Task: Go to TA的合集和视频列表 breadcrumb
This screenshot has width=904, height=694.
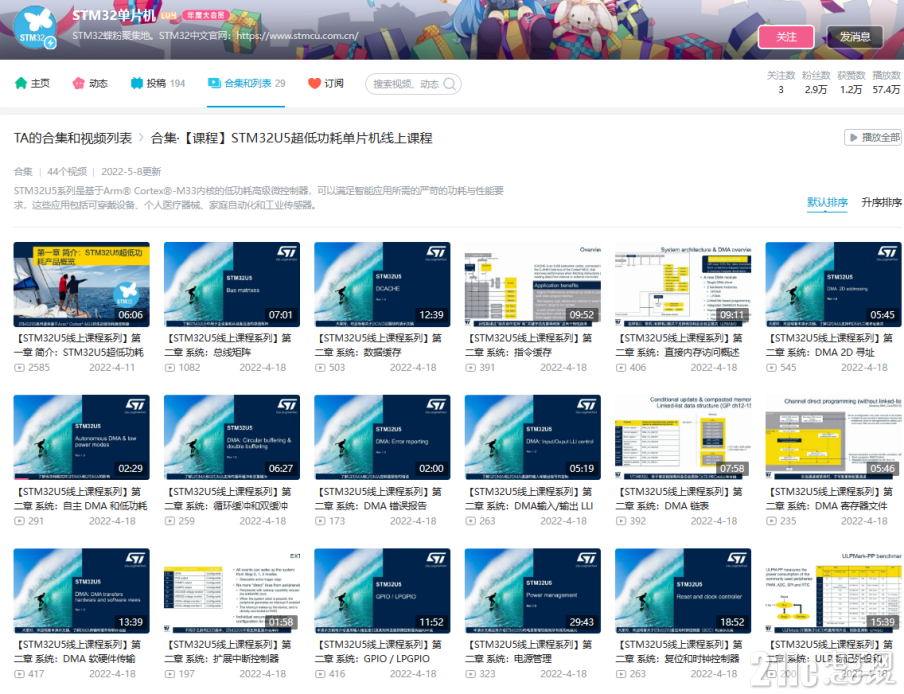Action: click(x=73, y=138)
